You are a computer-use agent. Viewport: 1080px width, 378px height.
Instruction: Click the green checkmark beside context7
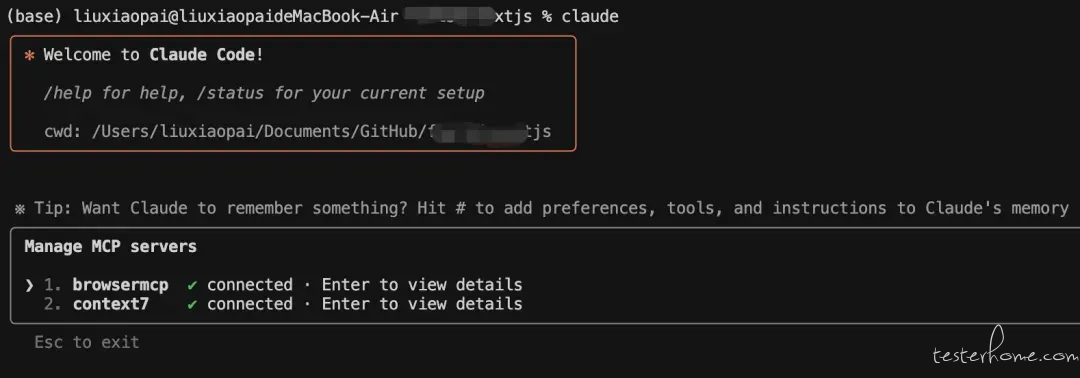pyautogui.click(x=192, y=304)
